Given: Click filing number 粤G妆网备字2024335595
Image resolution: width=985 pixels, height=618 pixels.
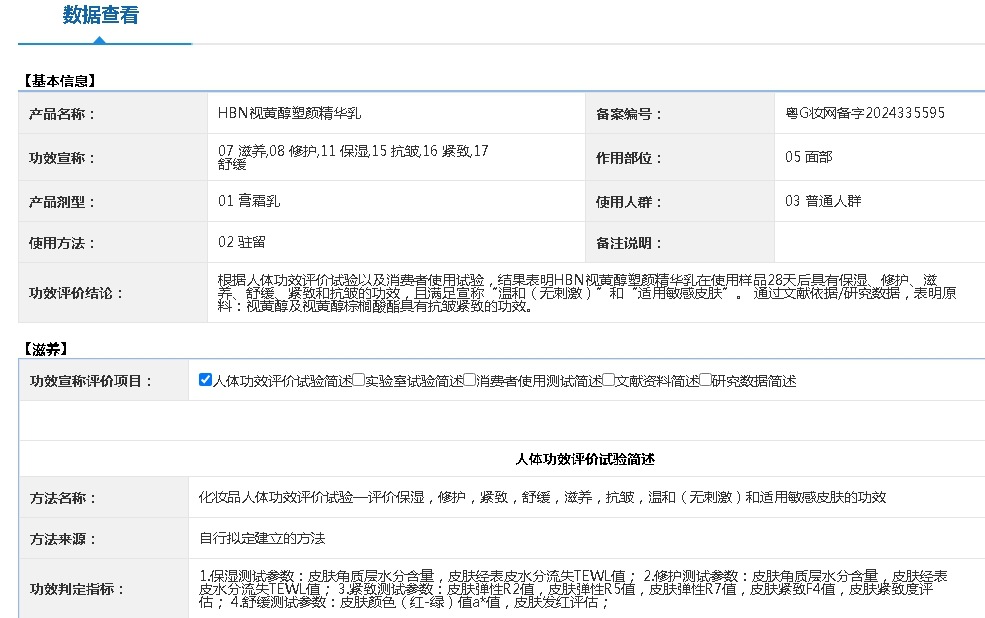Looking at the screenshot, I should point(865,113).
